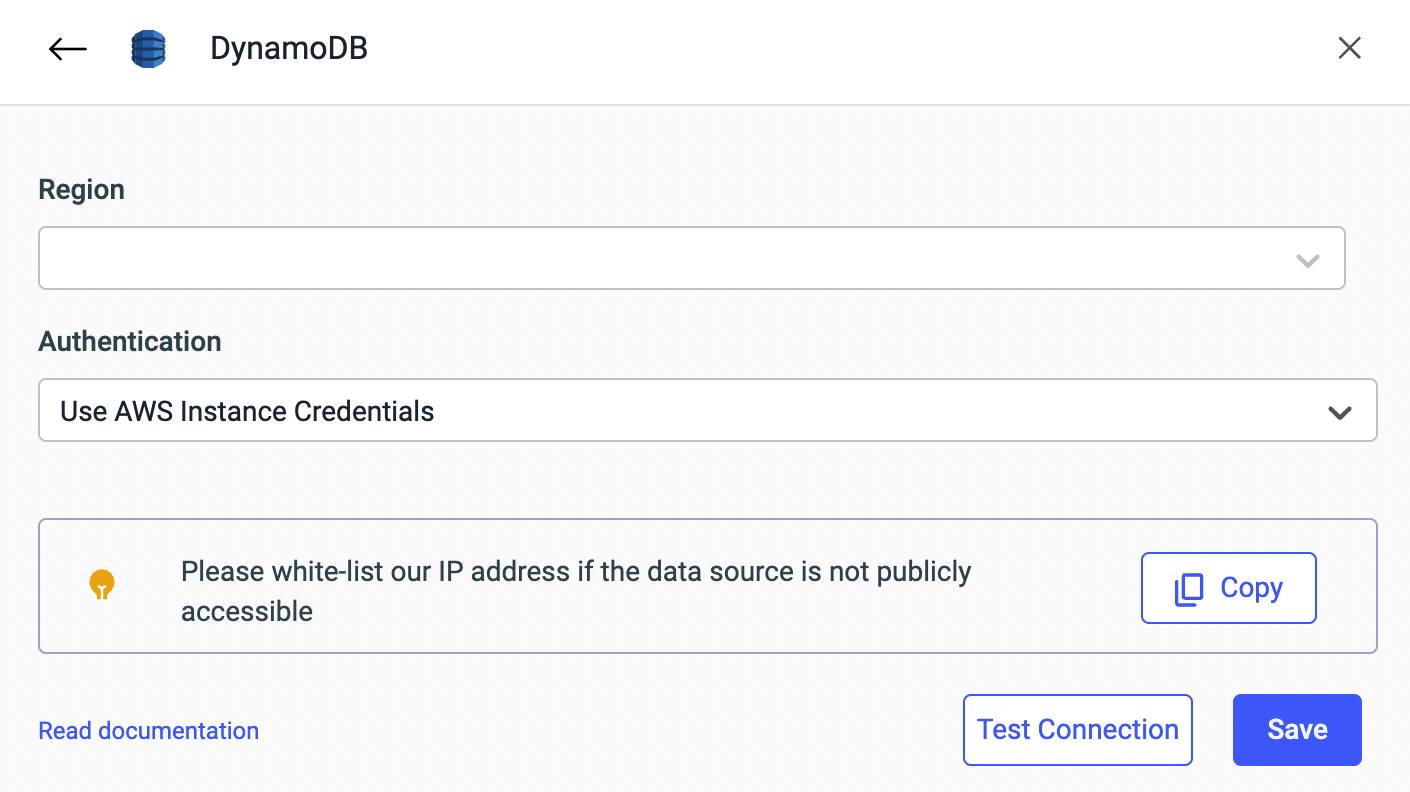
Task: Click the clipboard icon inside Copy button
Action: click(x=1189, y=589)
